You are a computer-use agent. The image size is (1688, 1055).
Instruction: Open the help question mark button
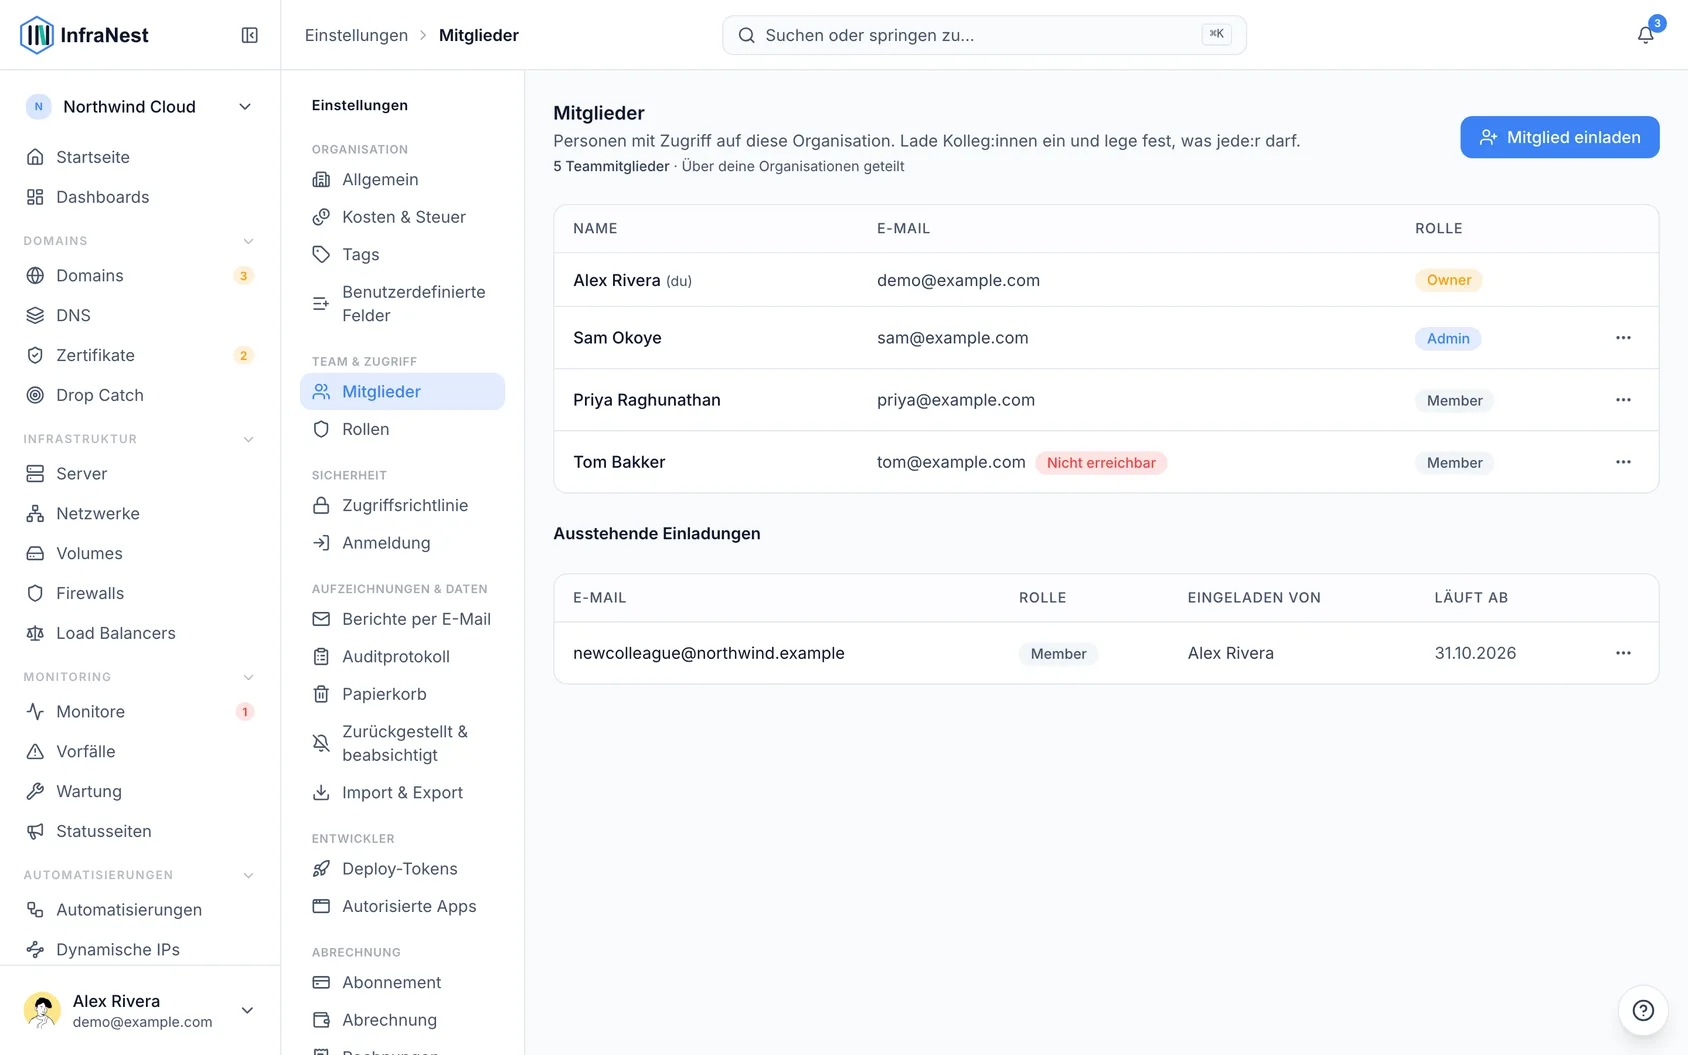[1643, 1010]
